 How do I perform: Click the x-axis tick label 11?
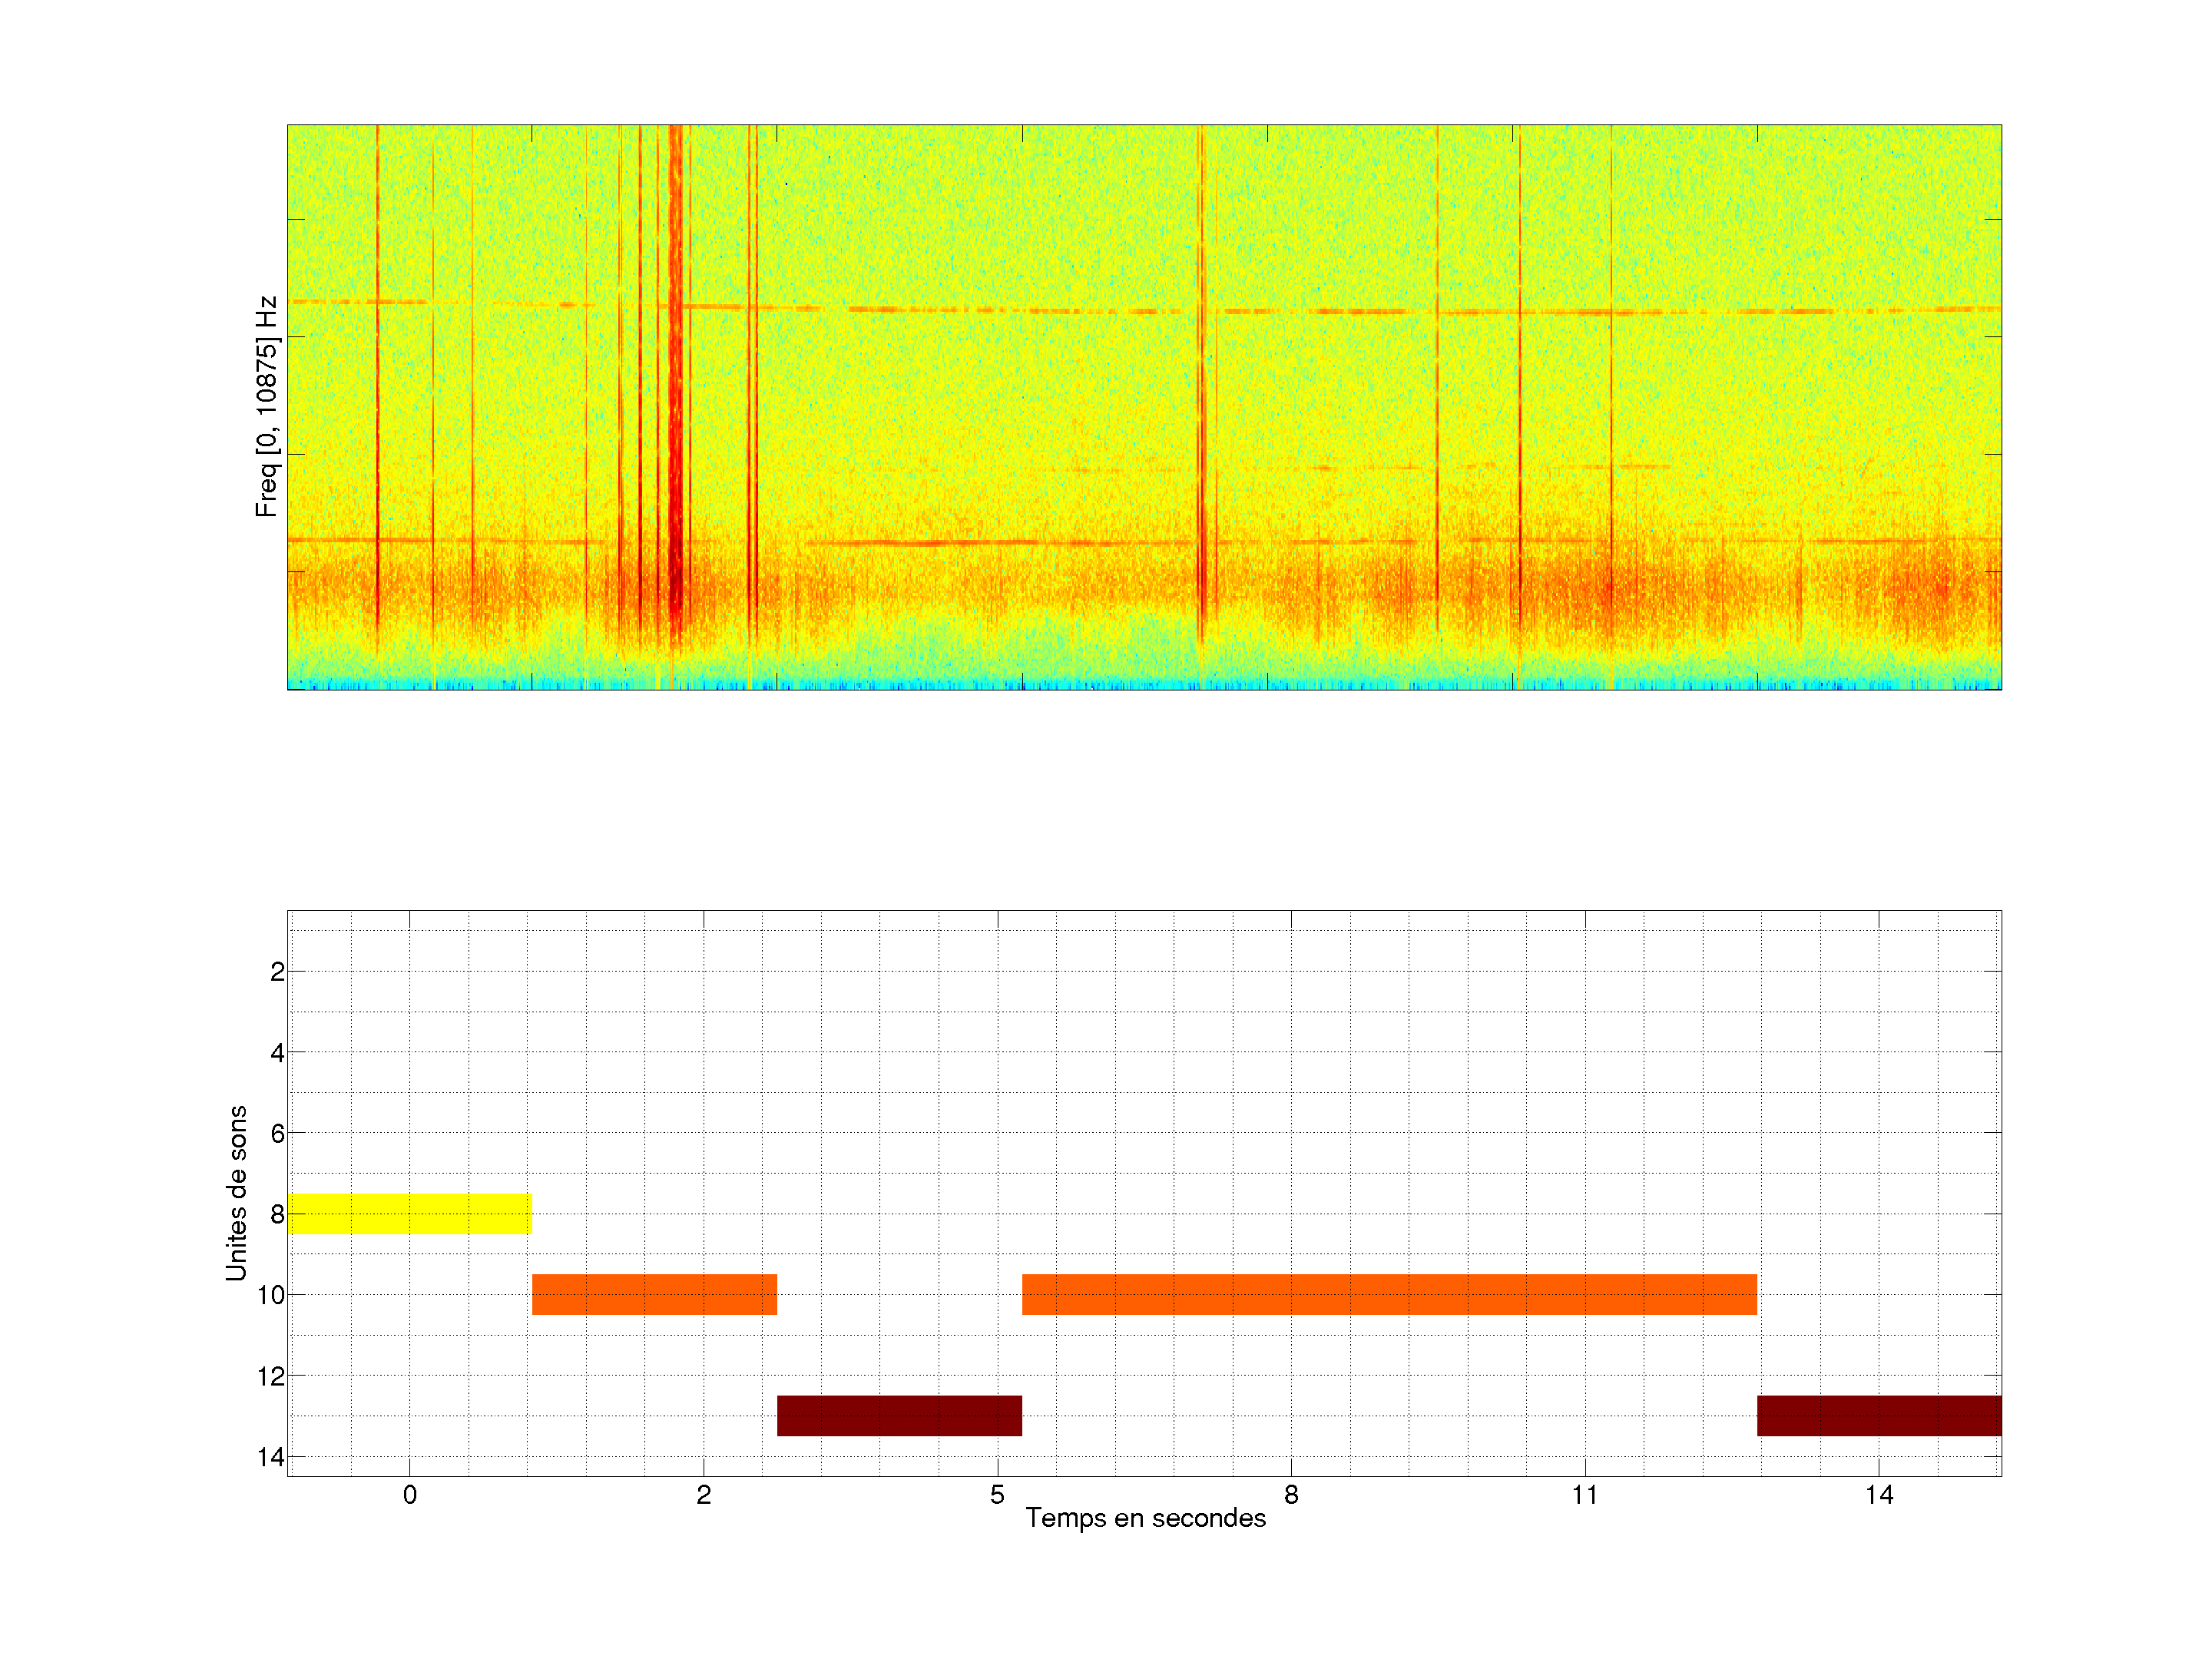click(x=1584, y=1495)
